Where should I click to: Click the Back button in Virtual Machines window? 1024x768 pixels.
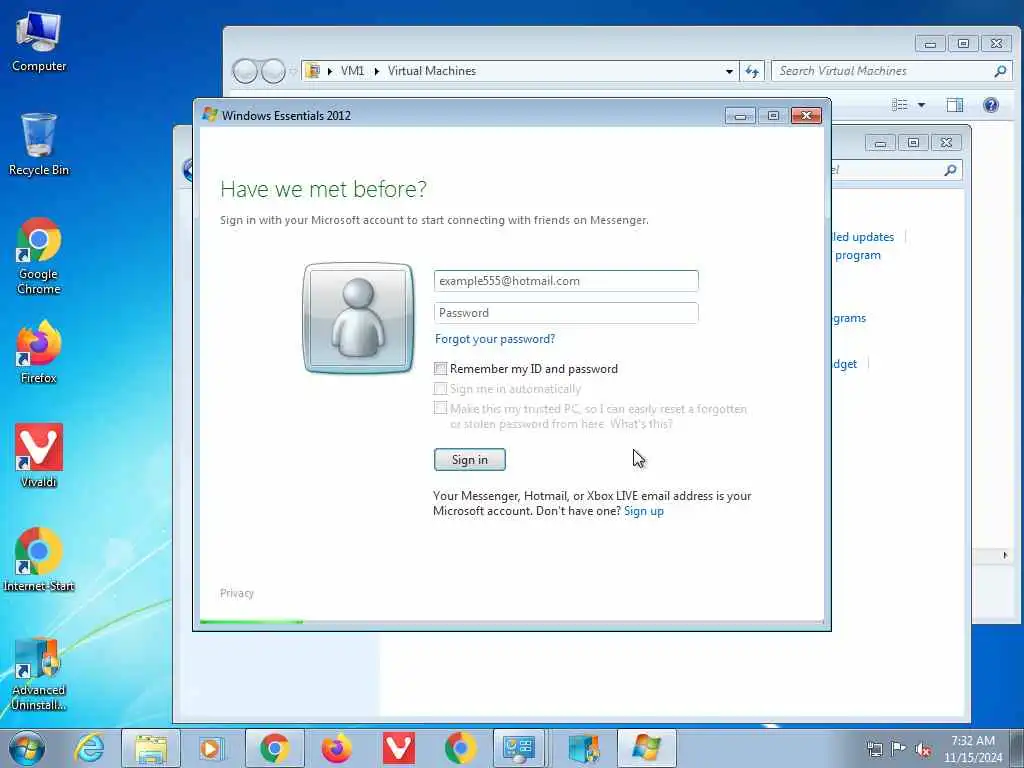tap(246, 71)
